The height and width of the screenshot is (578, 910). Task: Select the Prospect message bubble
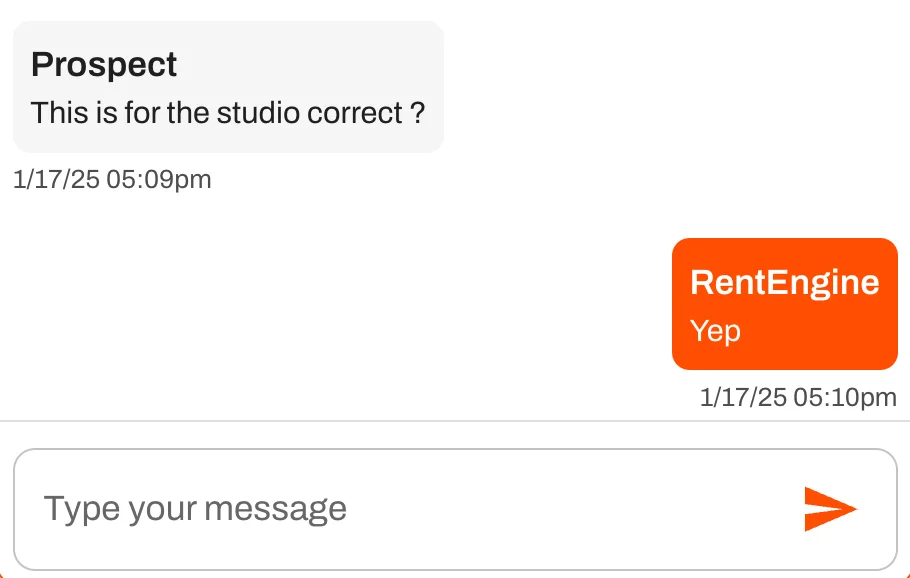pyautogui.click(x=227, y=86)
